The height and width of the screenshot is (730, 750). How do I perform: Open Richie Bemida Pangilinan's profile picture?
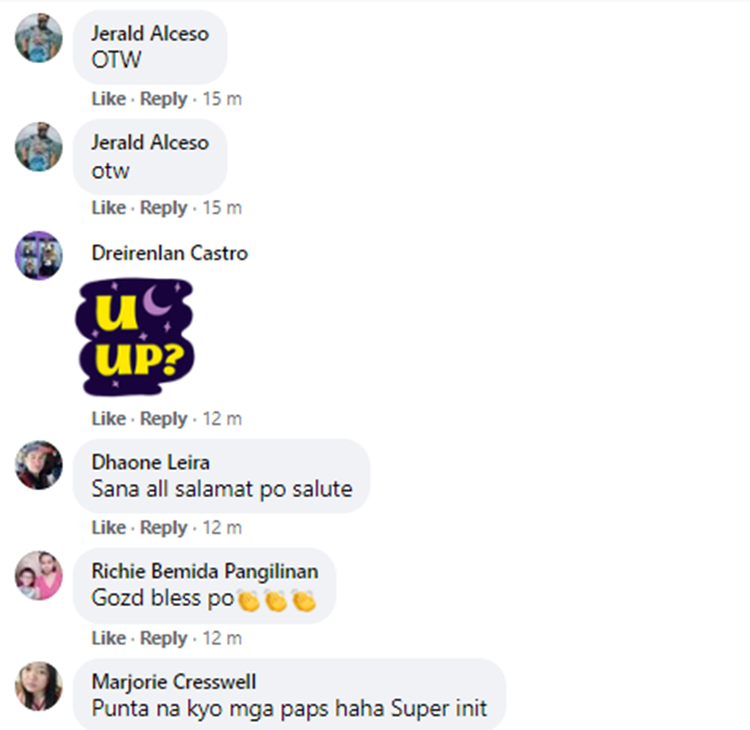[39, 575]
